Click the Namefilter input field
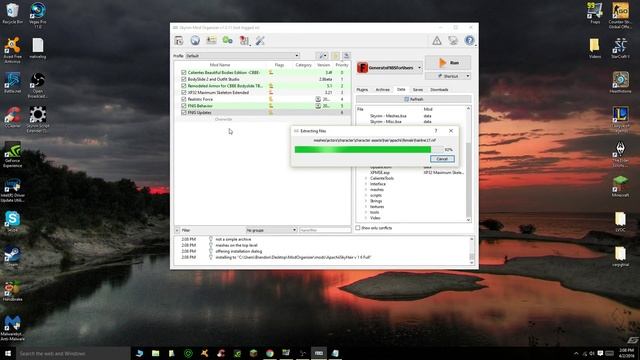This screenshot has width=640, height=360. tap(325, 230)
